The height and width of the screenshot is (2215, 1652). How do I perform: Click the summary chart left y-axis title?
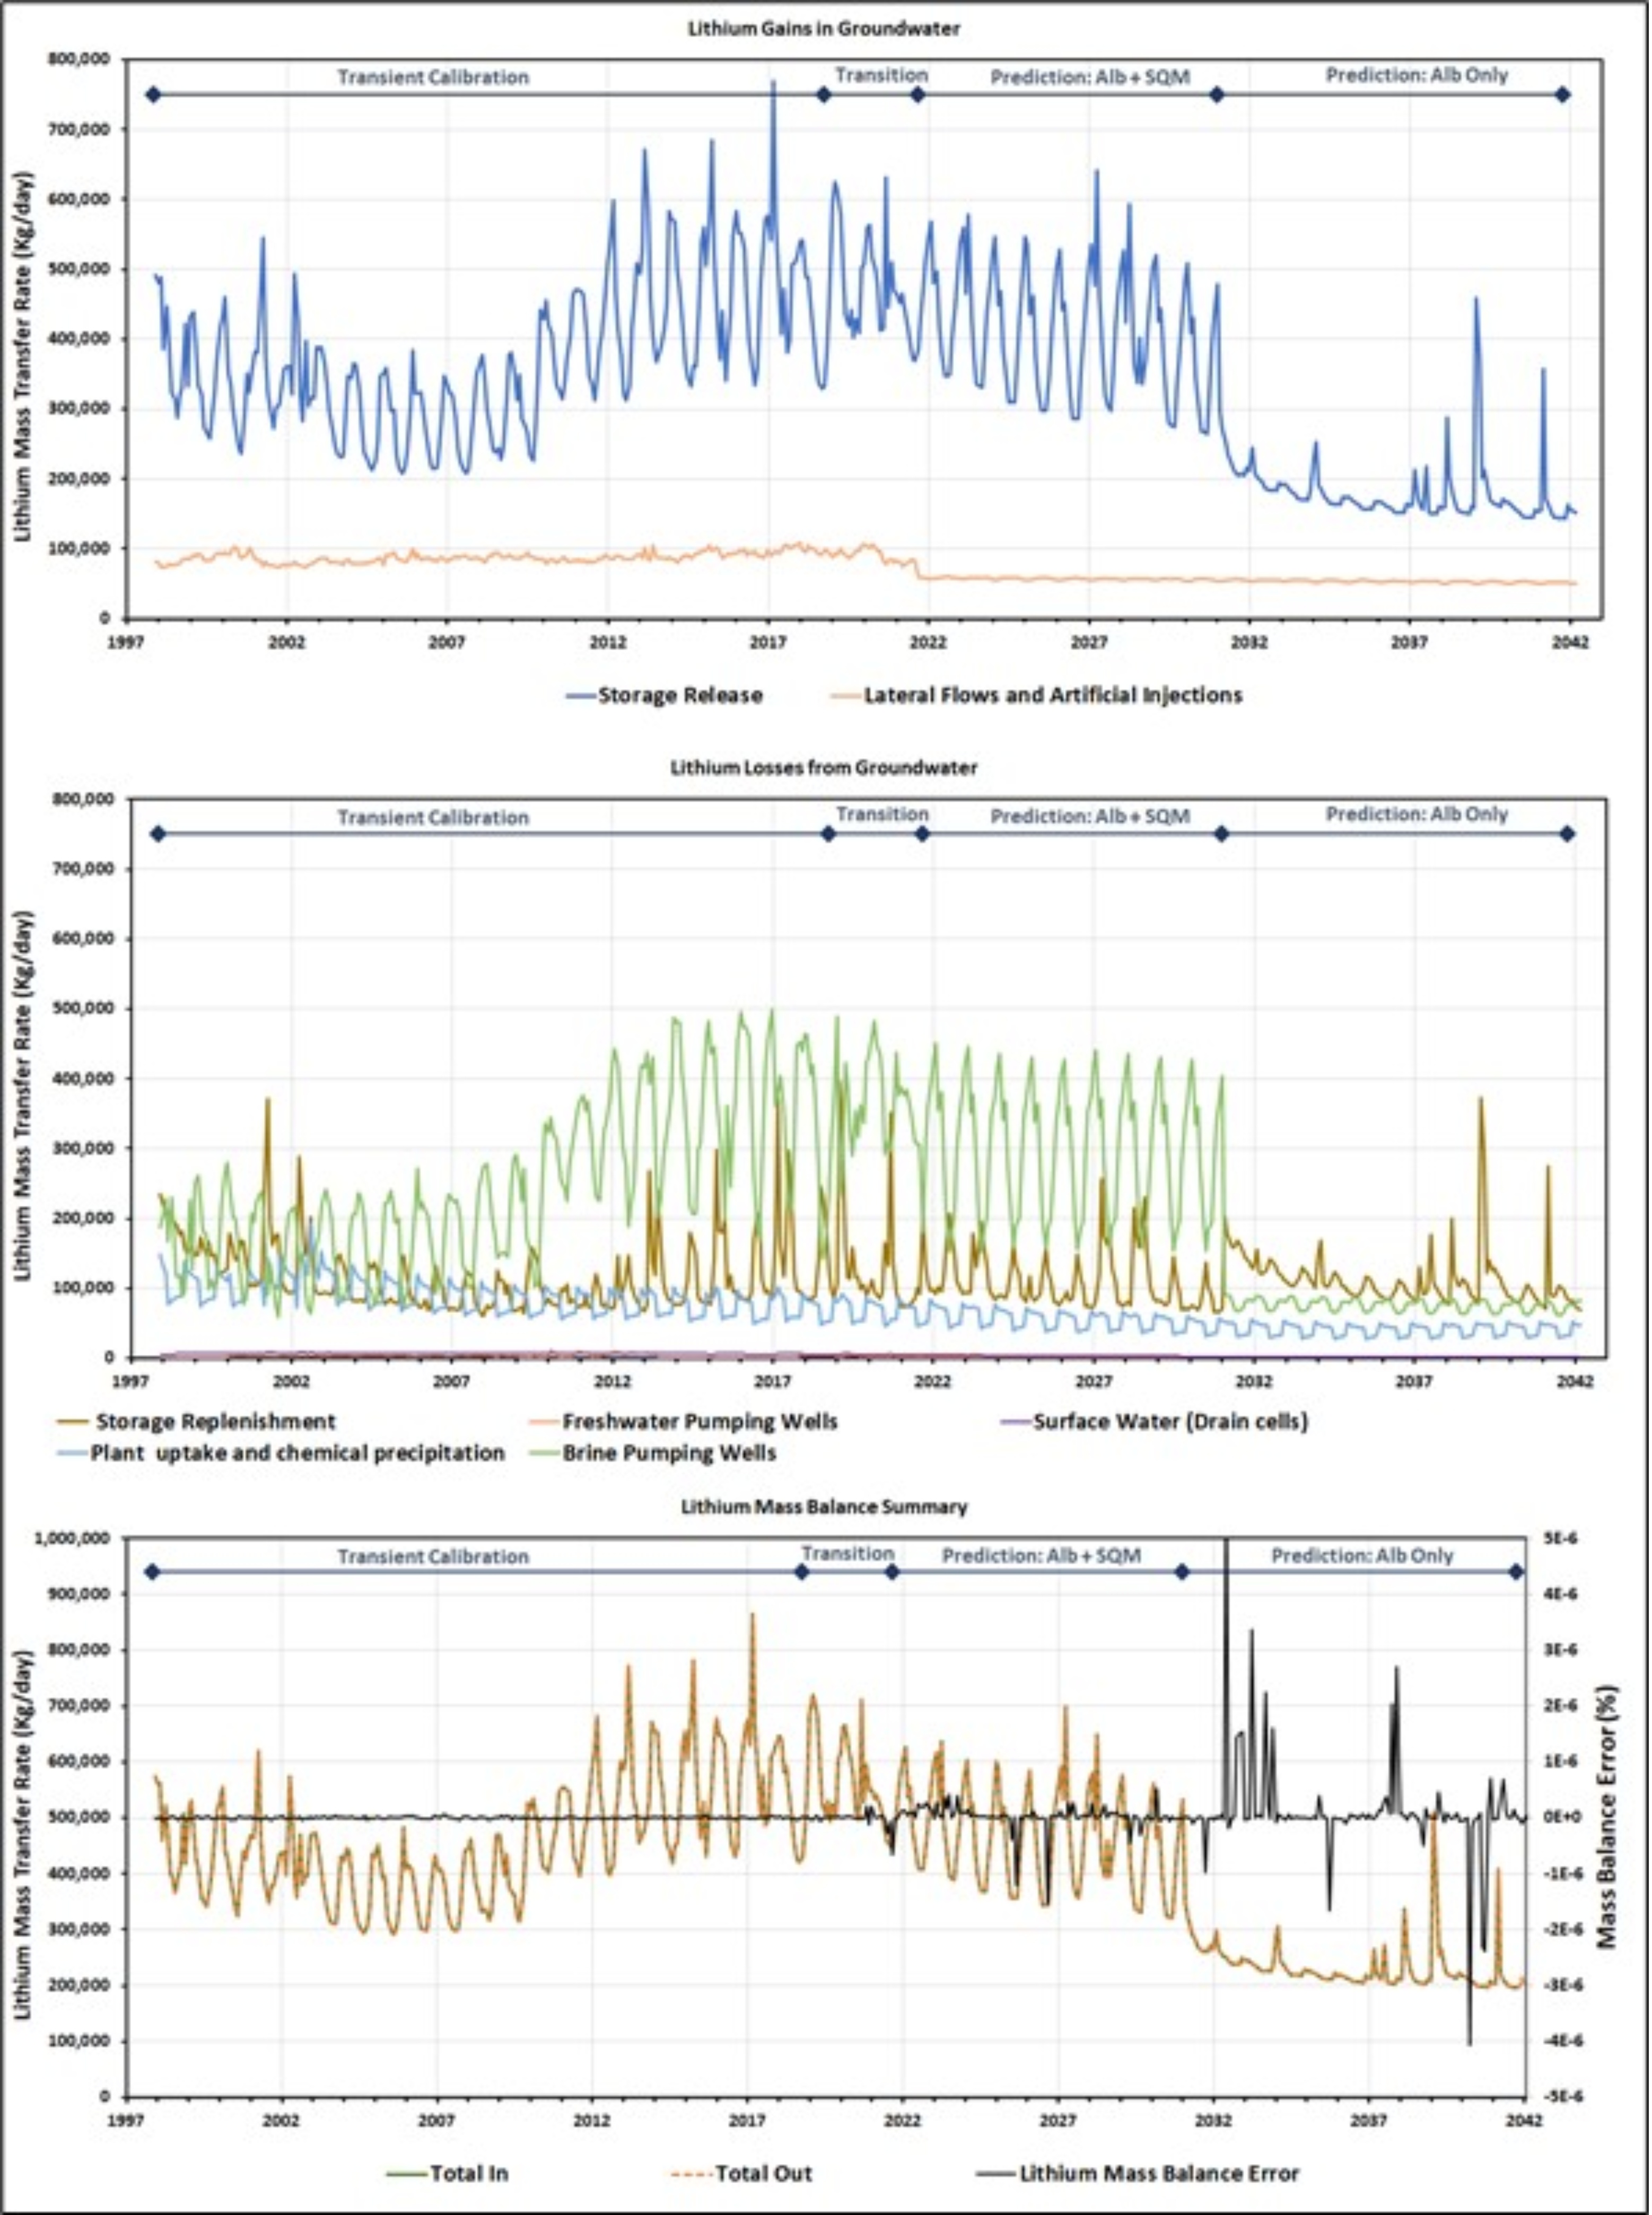click(23, 1835)
